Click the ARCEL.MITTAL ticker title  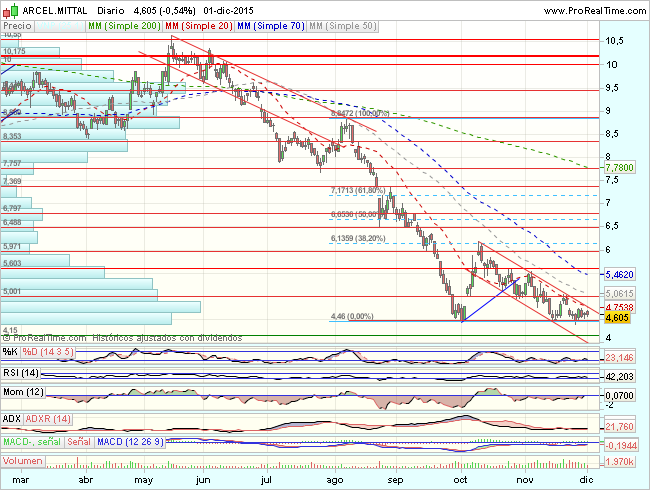[55, 11]
